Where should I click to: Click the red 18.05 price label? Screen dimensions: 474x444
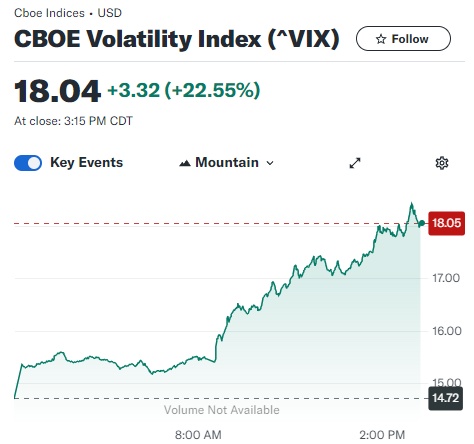coord(446,223)
